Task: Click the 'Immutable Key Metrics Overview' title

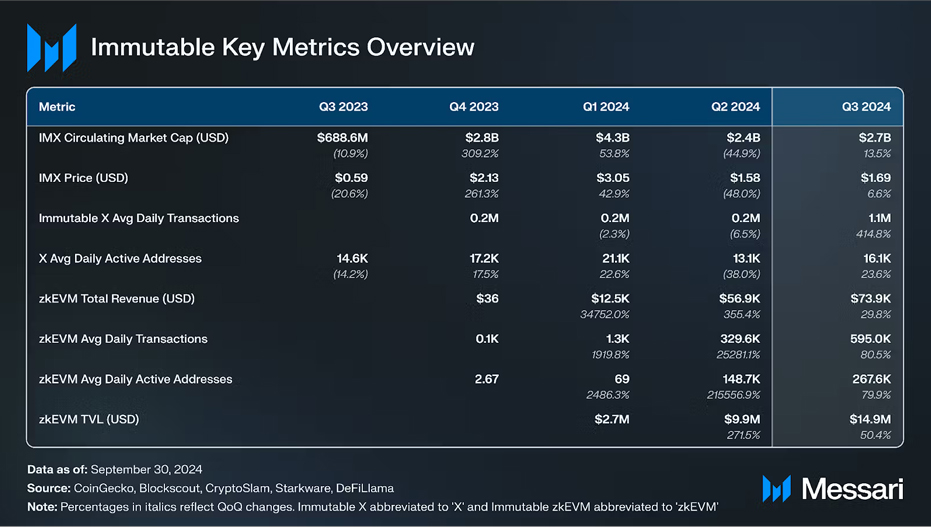Action: (x=283, y=47)
